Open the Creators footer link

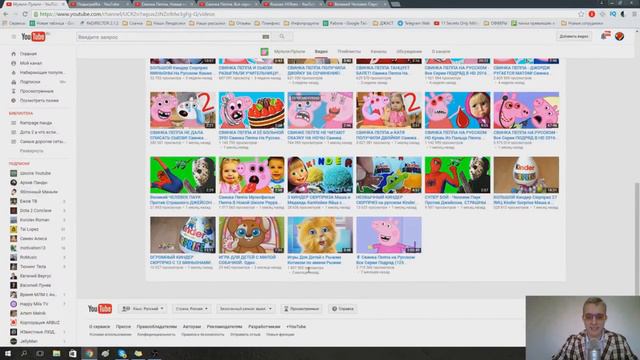click(192, 327)
